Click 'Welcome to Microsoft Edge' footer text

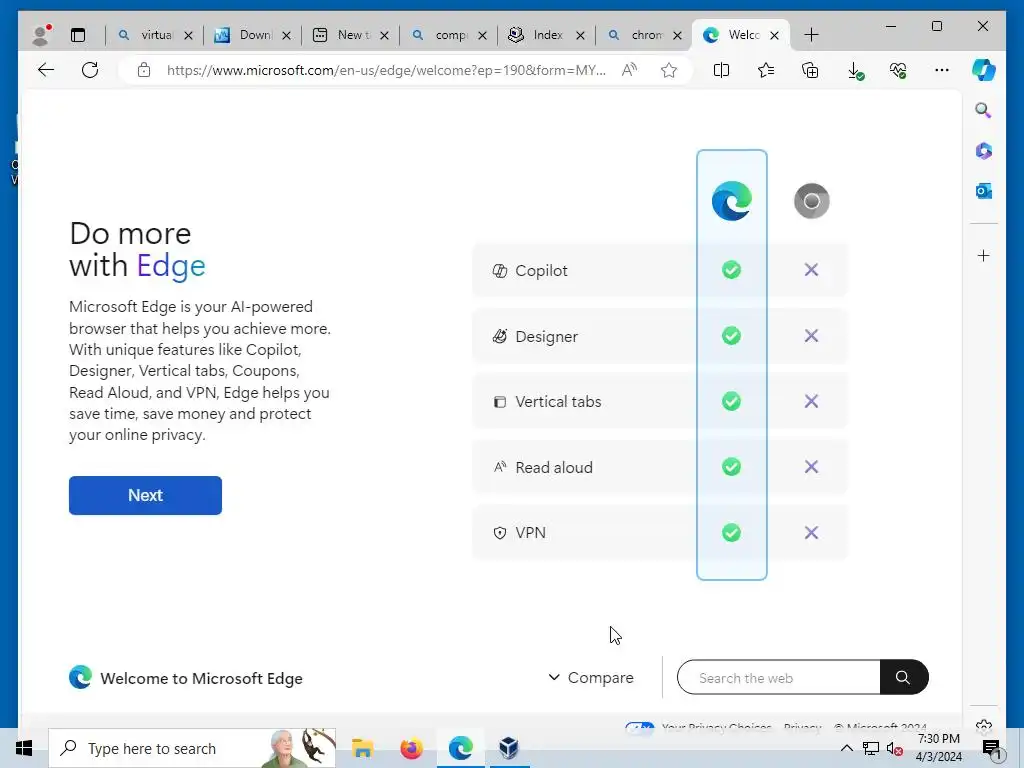[x=201, y=679]
